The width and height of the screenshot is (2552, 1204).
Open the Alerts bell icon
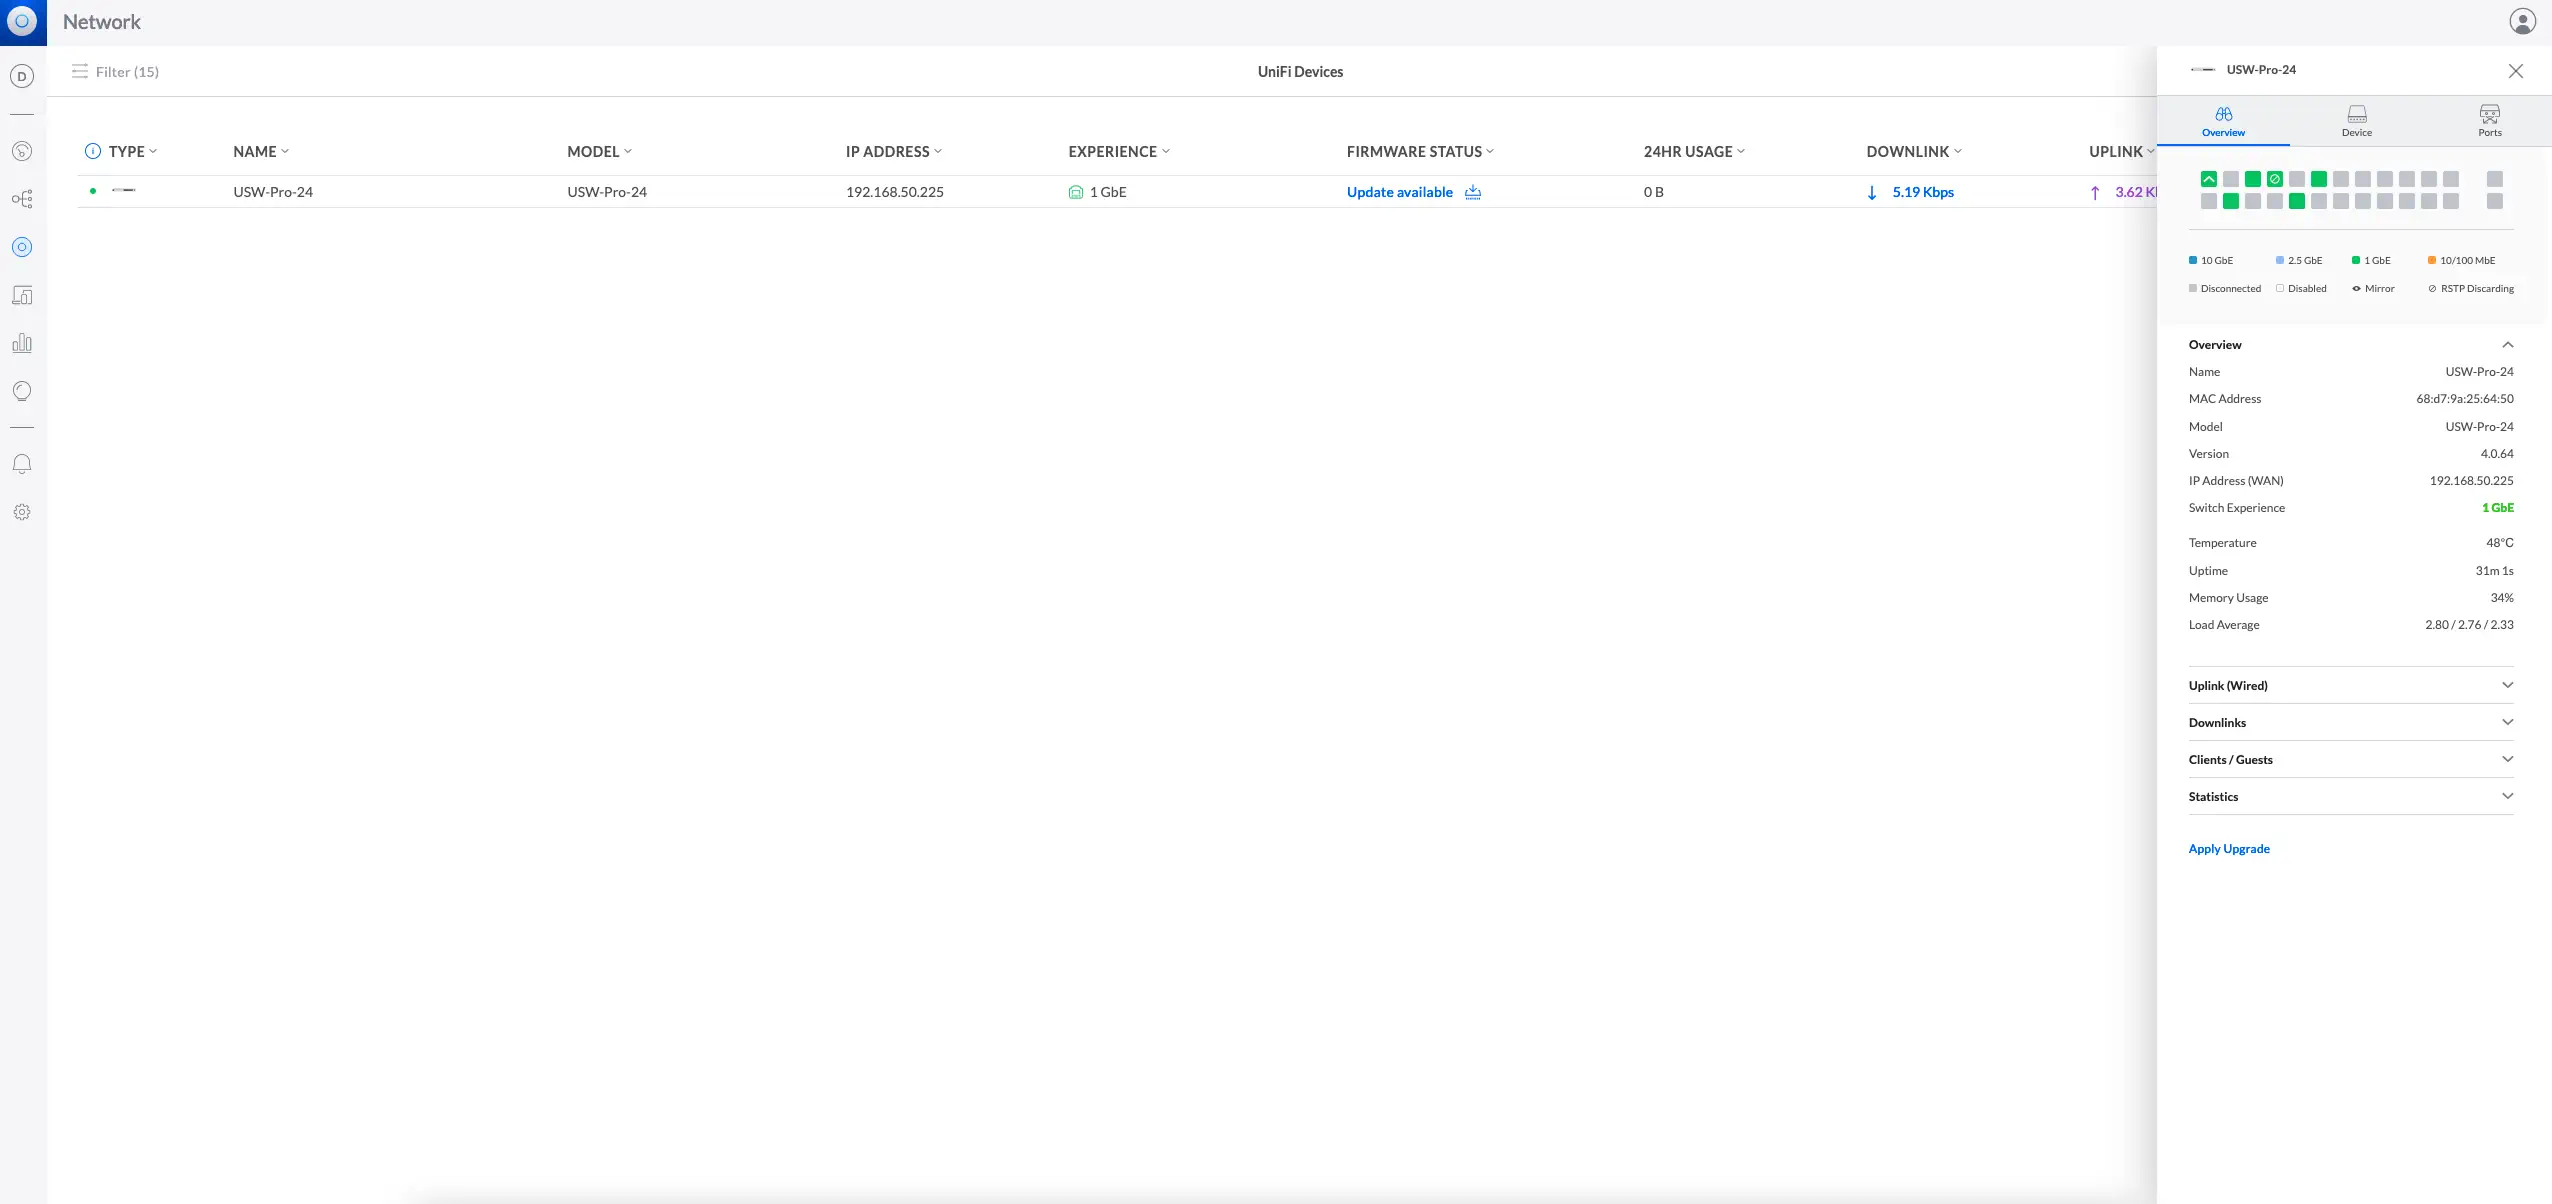[22, 464]
